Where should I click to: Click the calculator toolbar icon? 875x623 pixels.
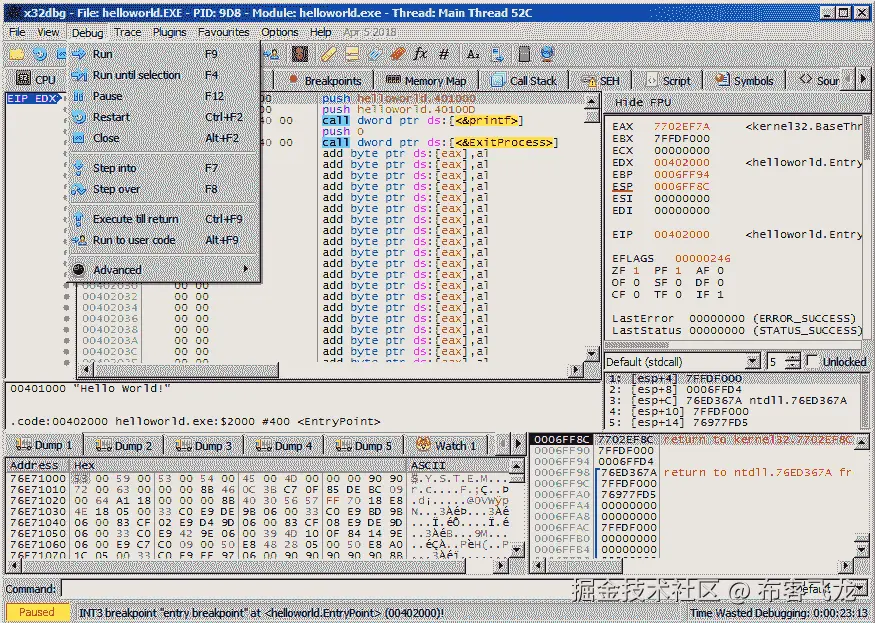tap(524, 54)
